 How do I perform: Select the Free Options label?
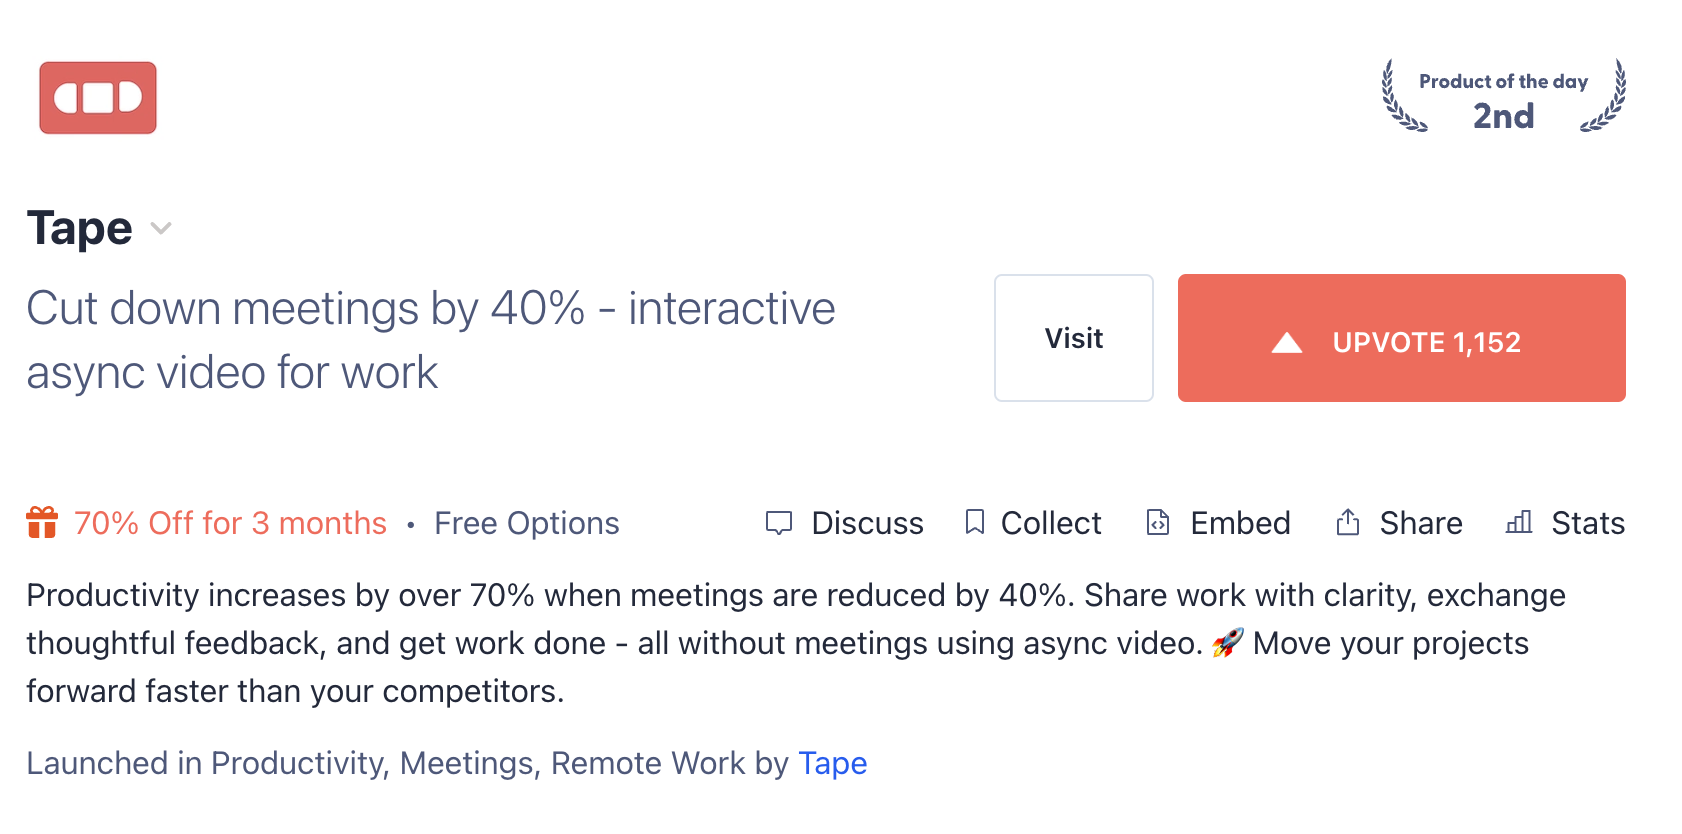pyautogui.click(x=526, y=523)
